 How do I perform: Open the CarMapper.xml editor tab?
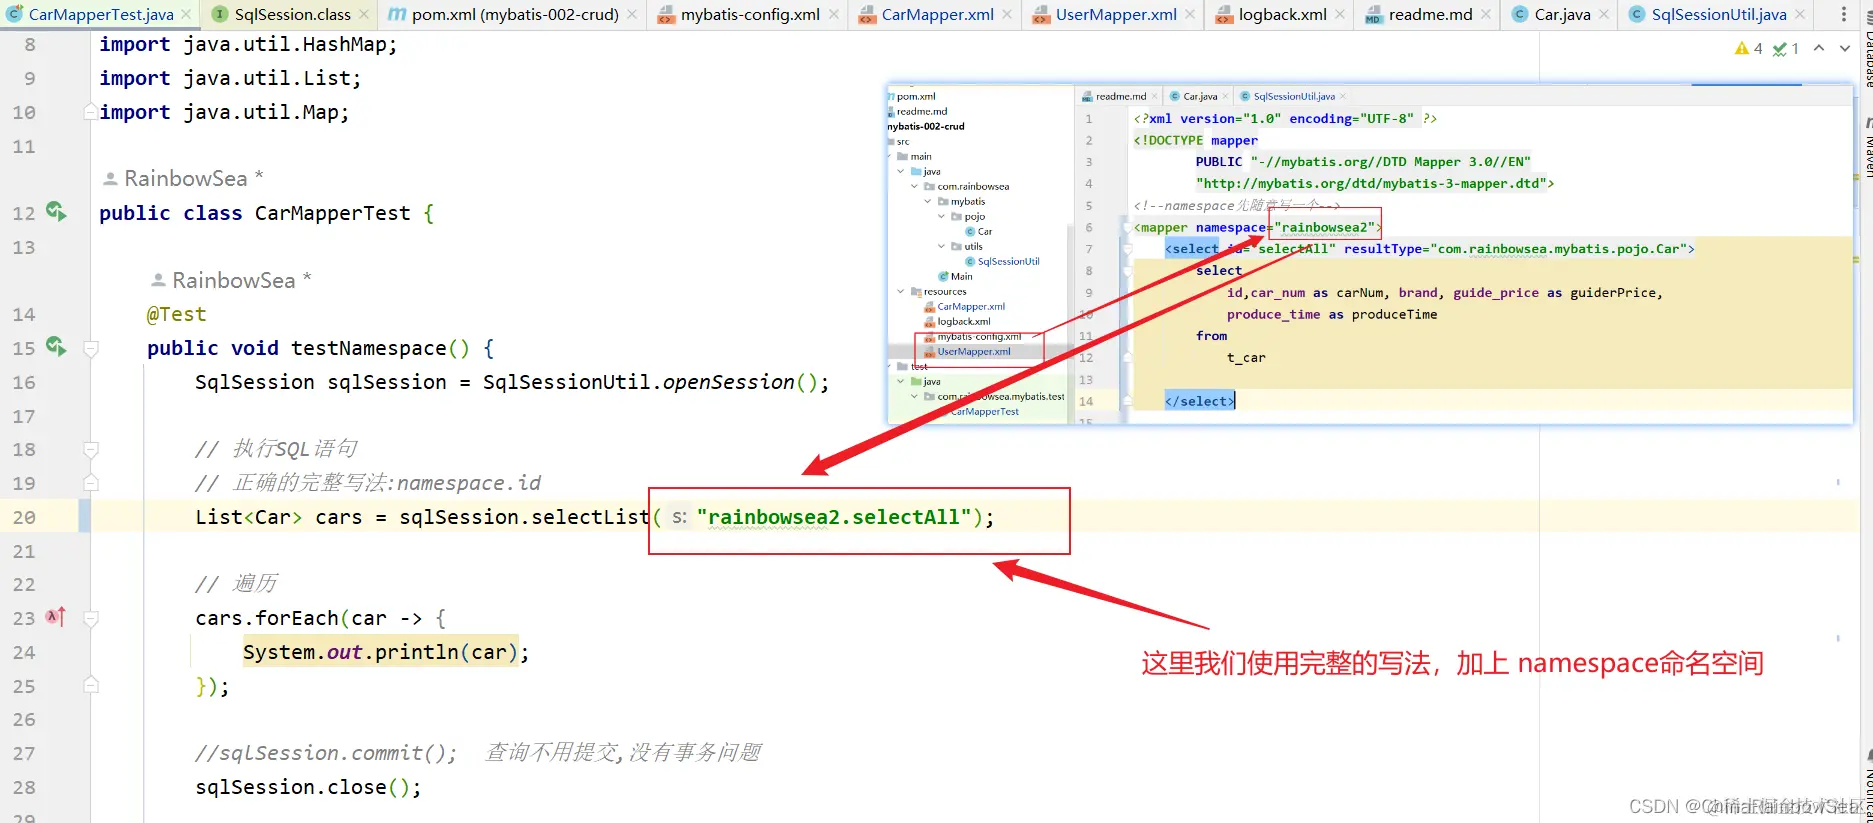tap(937, 14)
